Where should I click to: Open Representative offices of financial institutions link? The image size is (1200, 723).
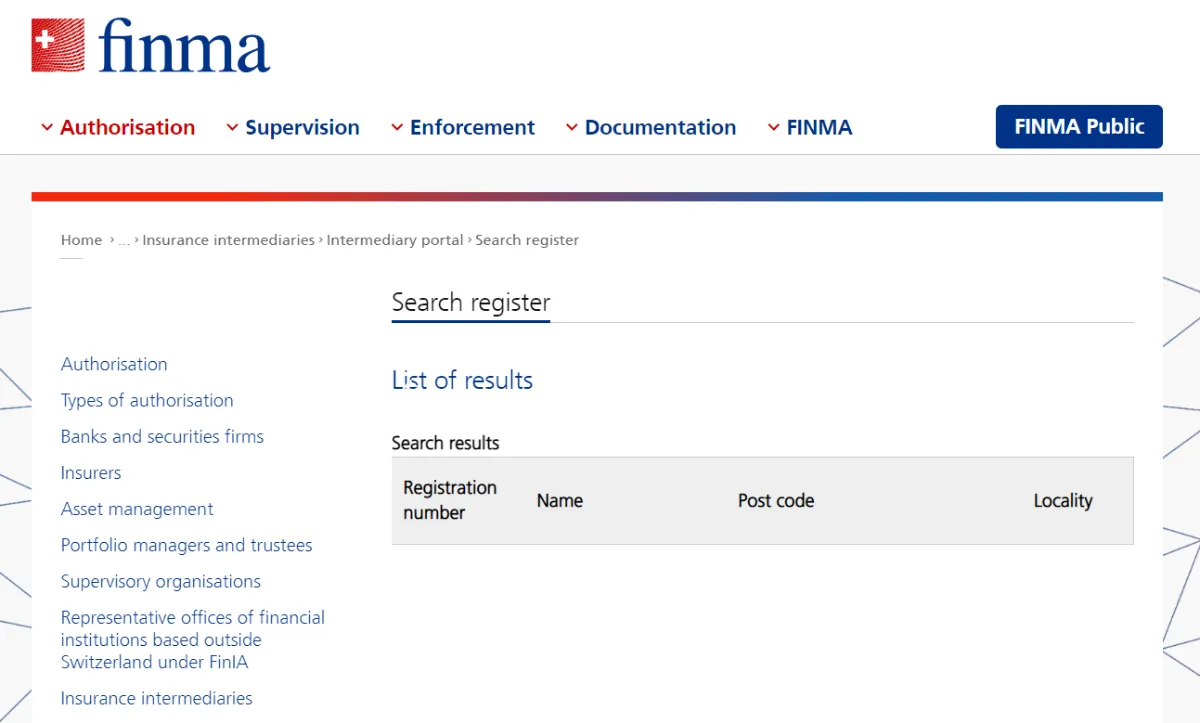coord(193,640)
